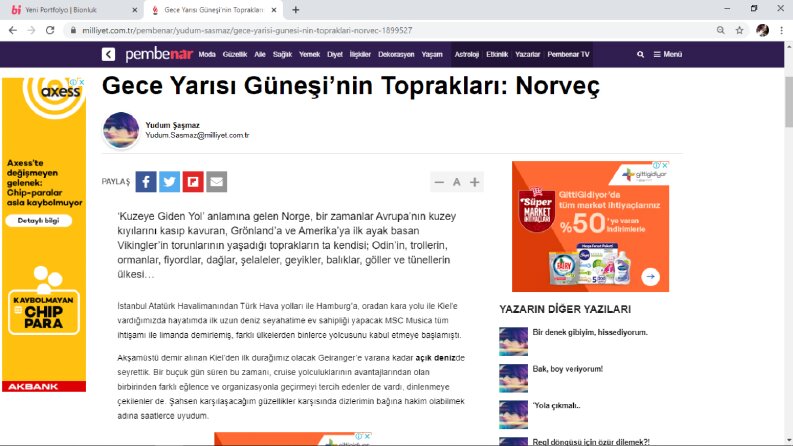
Task: Open the Güzellik section
Action: click(x=235, y=54)
